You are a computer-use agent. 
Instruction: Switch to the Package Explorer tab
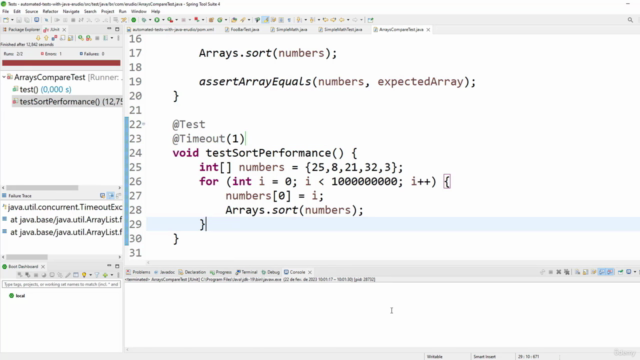coord(21,29)
